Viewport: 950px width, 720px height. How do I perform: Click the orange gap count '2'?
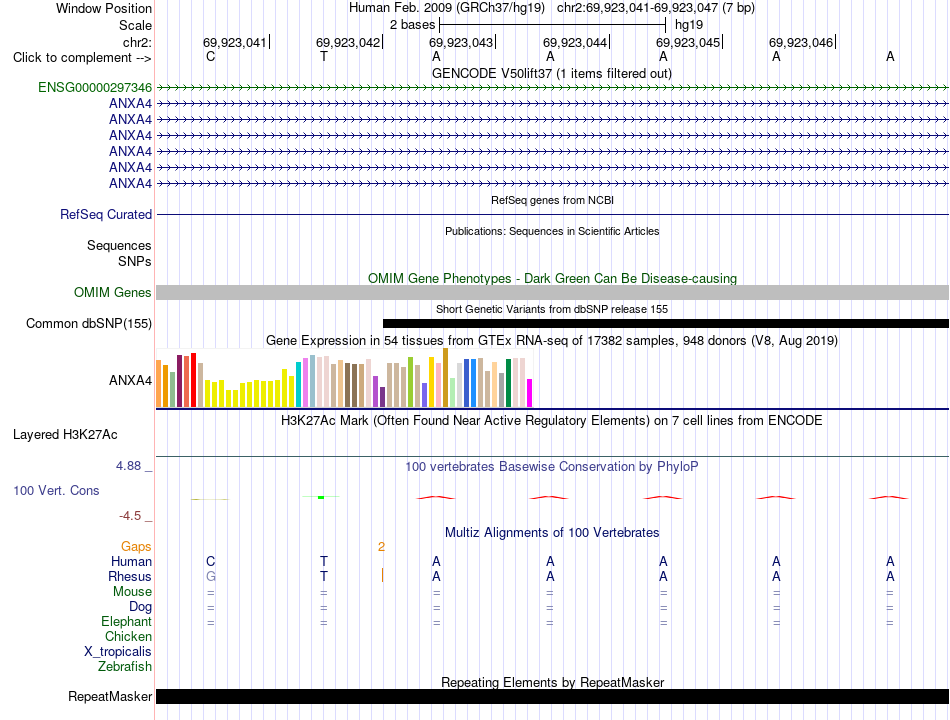pos(381,547)
